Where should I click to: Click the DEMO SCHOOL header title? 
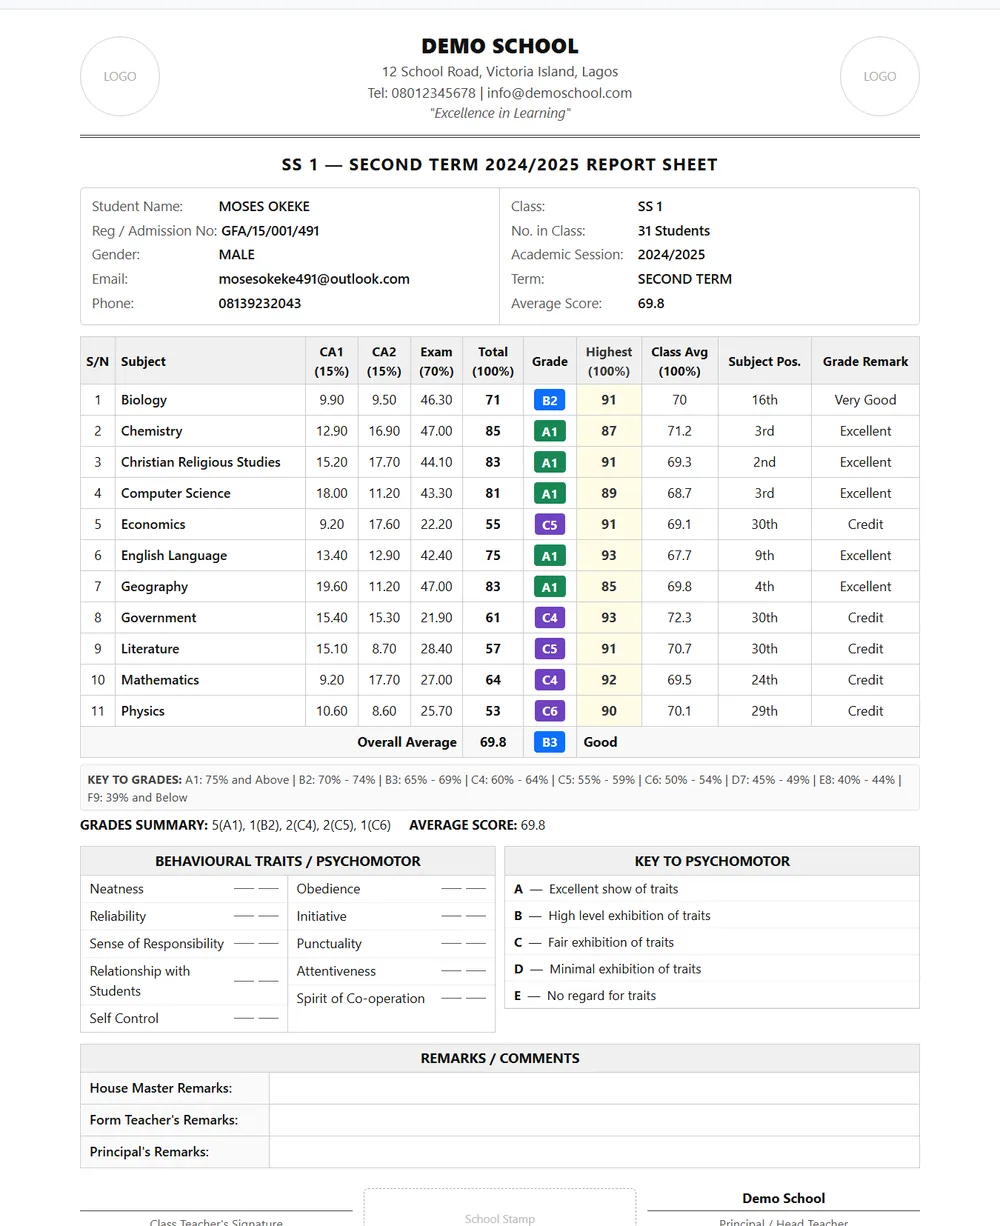(x=500, y=46)
